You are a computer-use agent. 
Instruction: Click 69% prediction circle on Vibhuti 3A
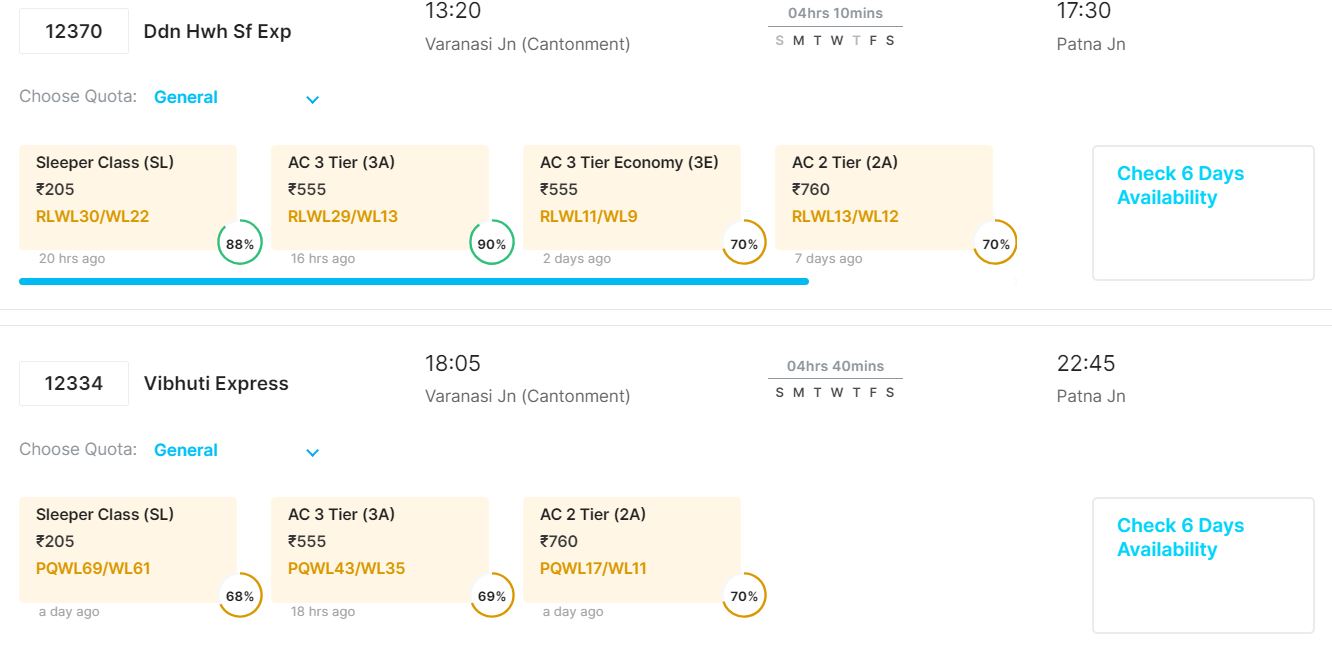492,596
